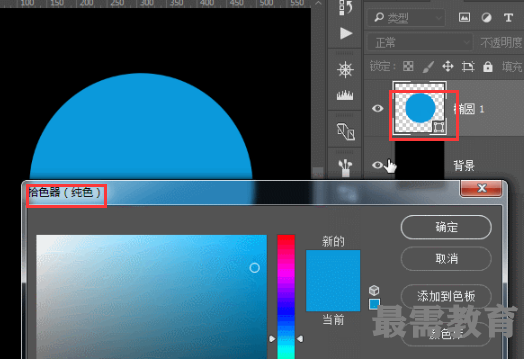Filter layers by type T icon
The image size is (524, 361).
508,17
